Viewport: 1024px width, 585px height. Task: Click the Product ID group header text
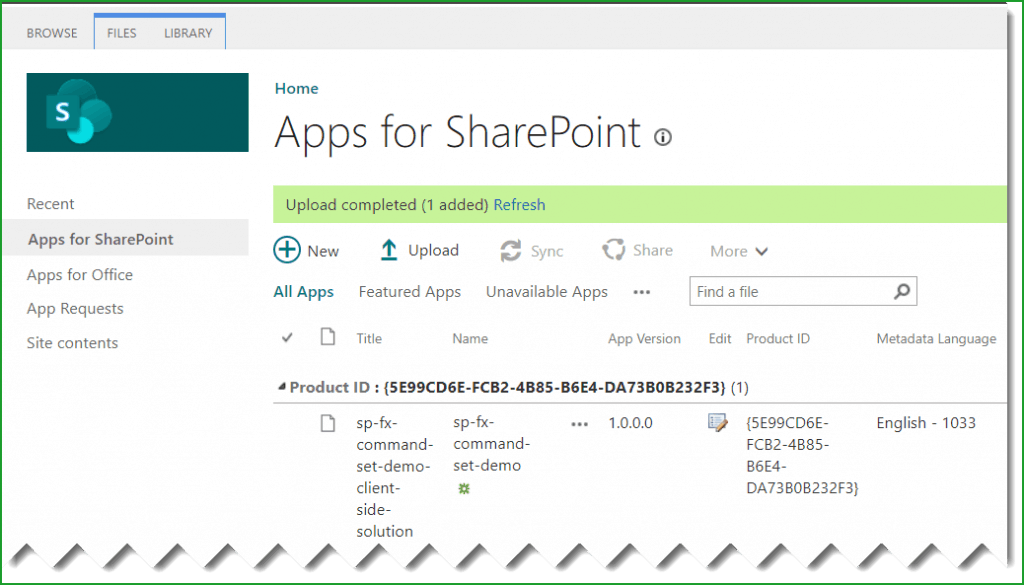(x=507, y=388)
